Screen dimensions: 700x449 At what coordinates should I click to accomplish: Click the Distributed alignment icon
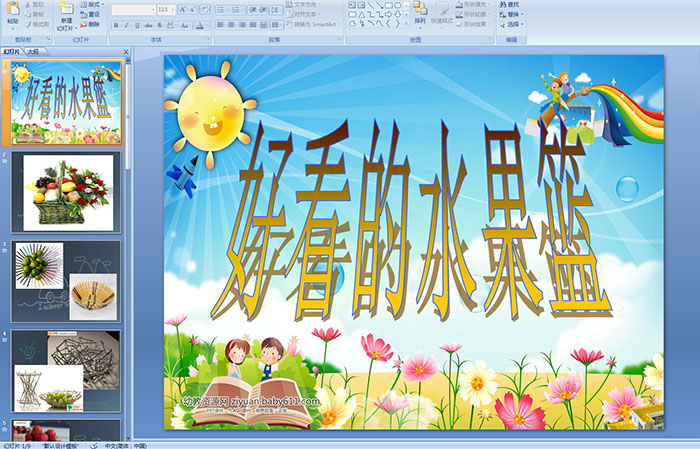click(263, 25)
